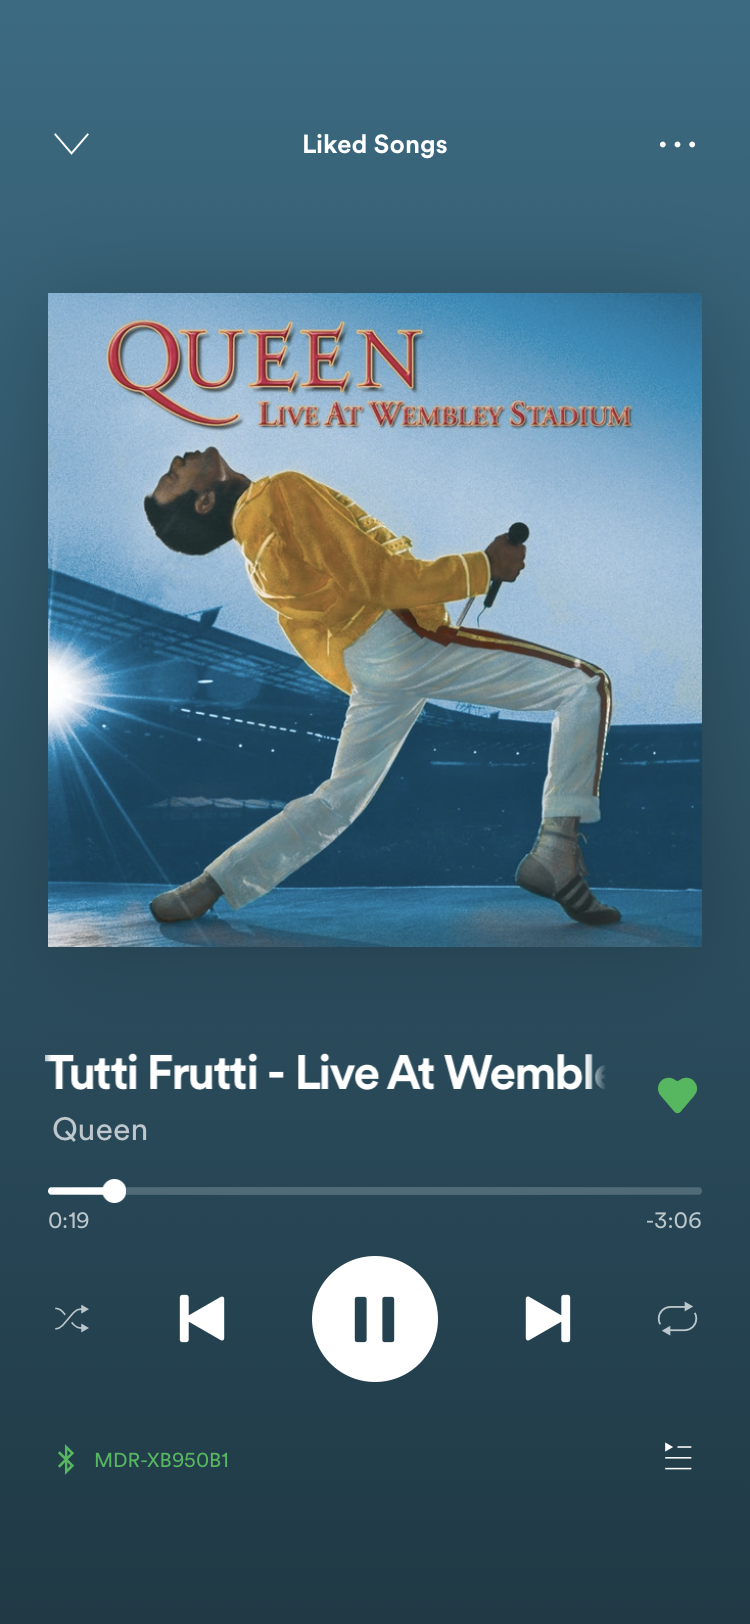Click the elapsed time 0:19 label

[69, 1221]
